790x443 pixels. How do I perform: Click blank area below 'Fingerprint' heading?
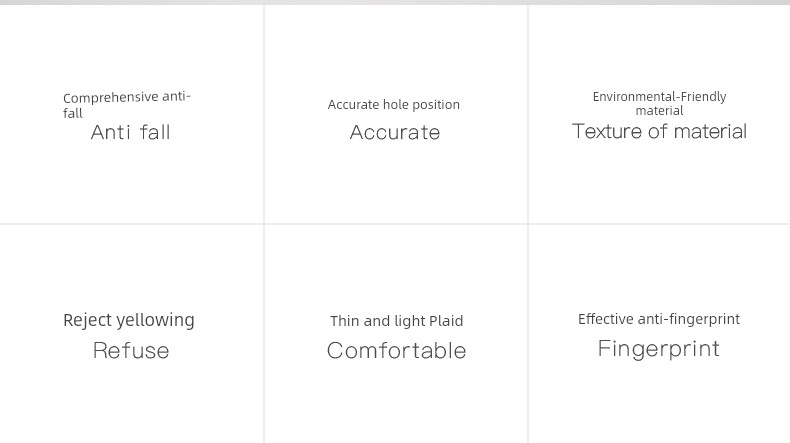(659, 403)
